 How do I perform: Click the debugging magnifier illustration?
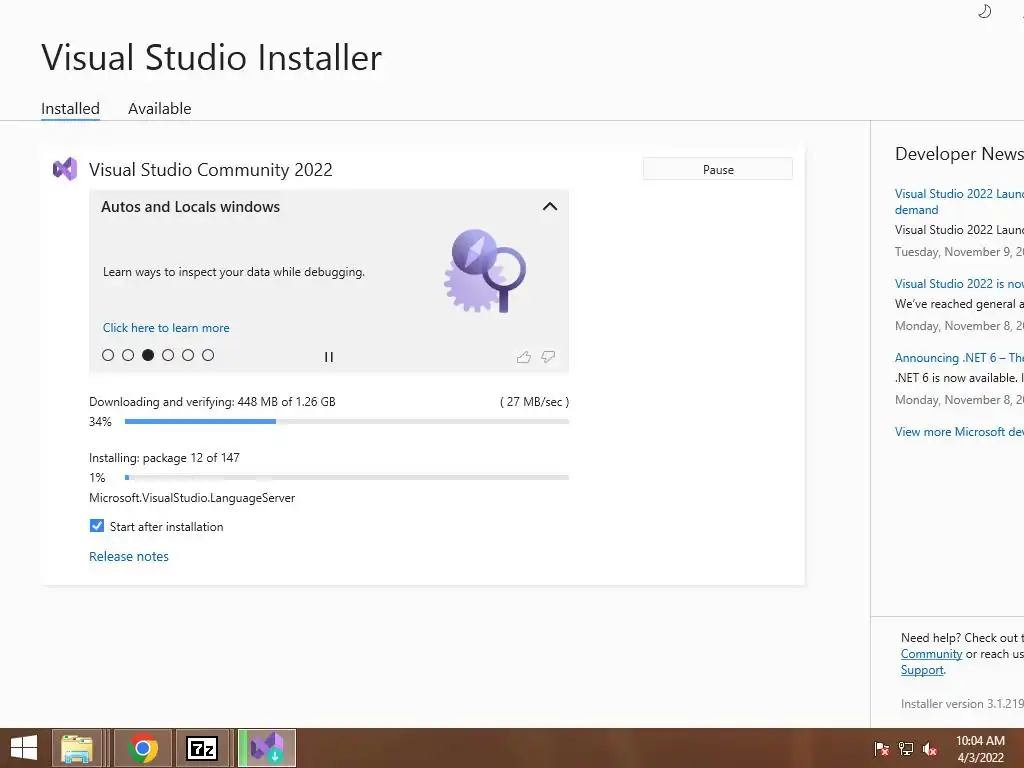coord(485,270)
